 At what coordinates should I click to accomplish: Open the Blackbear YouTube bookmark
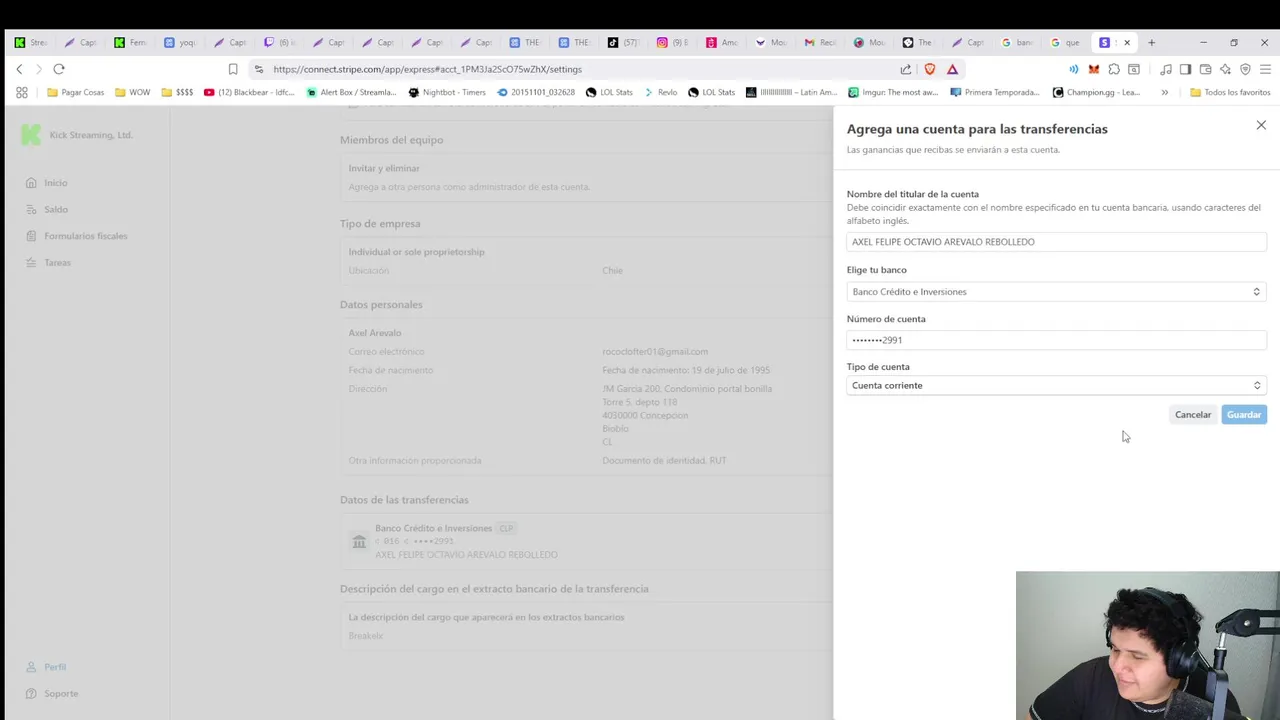point(249,92)
